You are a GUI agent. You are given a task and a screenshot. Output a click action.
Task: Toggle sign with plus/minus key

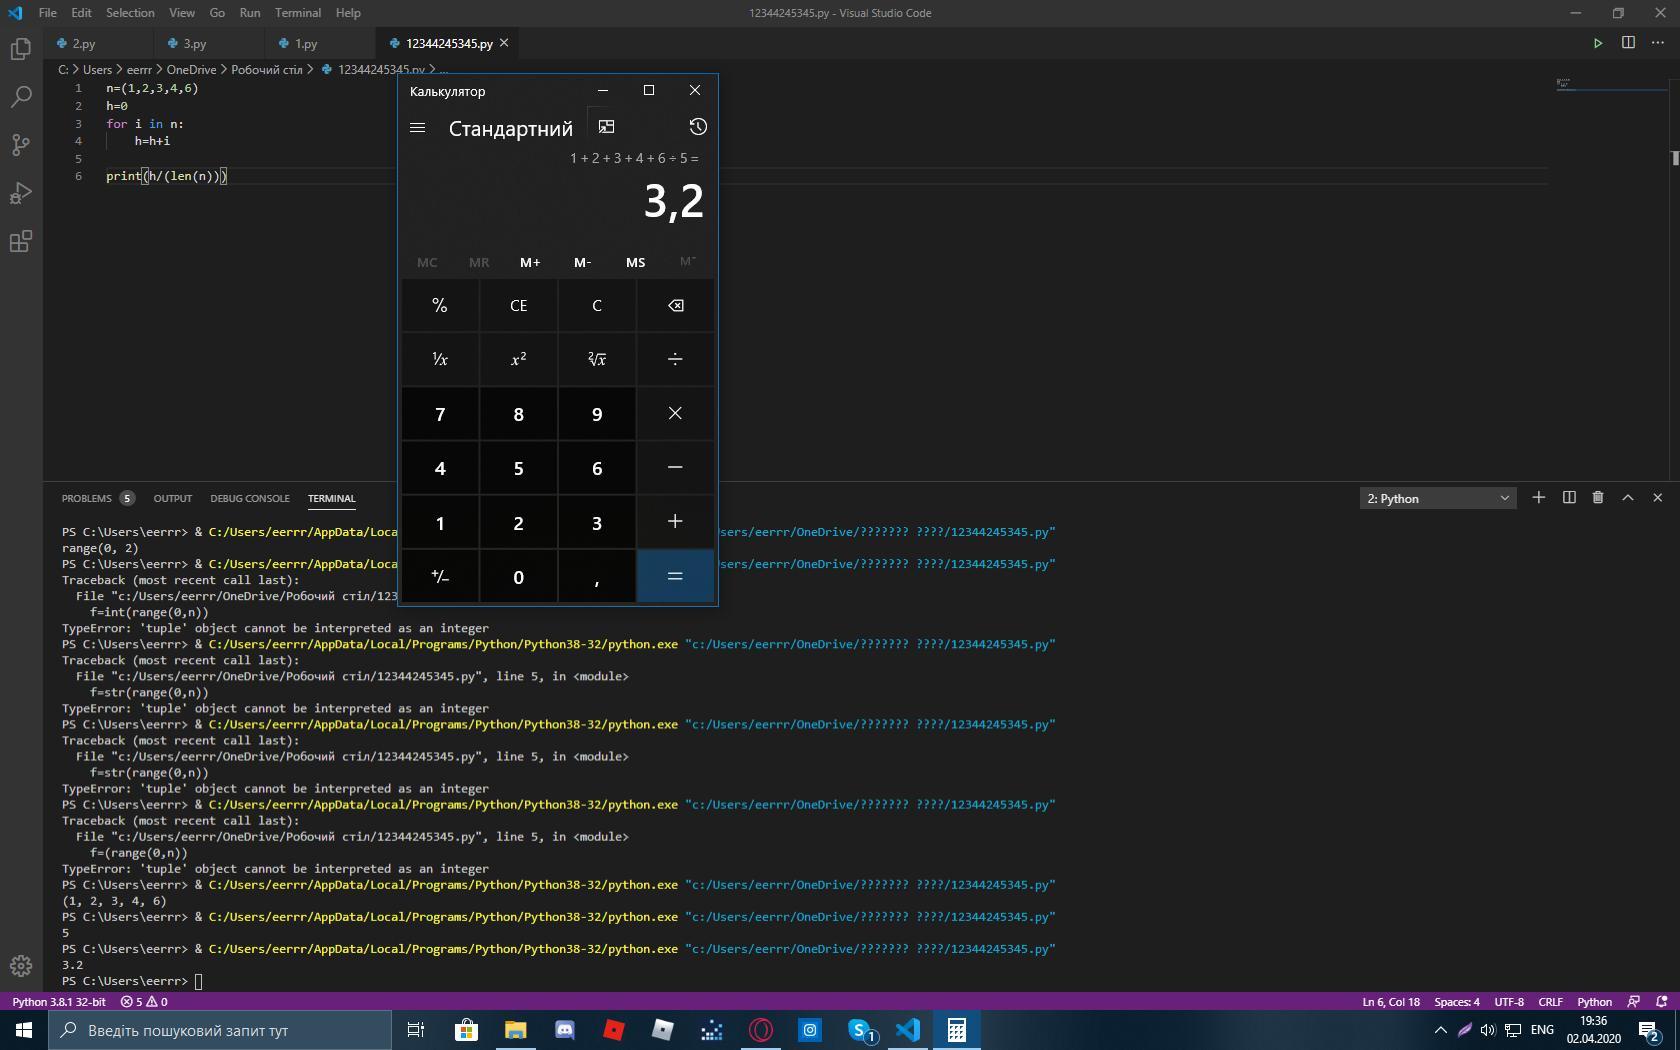[x=440, y=577]
